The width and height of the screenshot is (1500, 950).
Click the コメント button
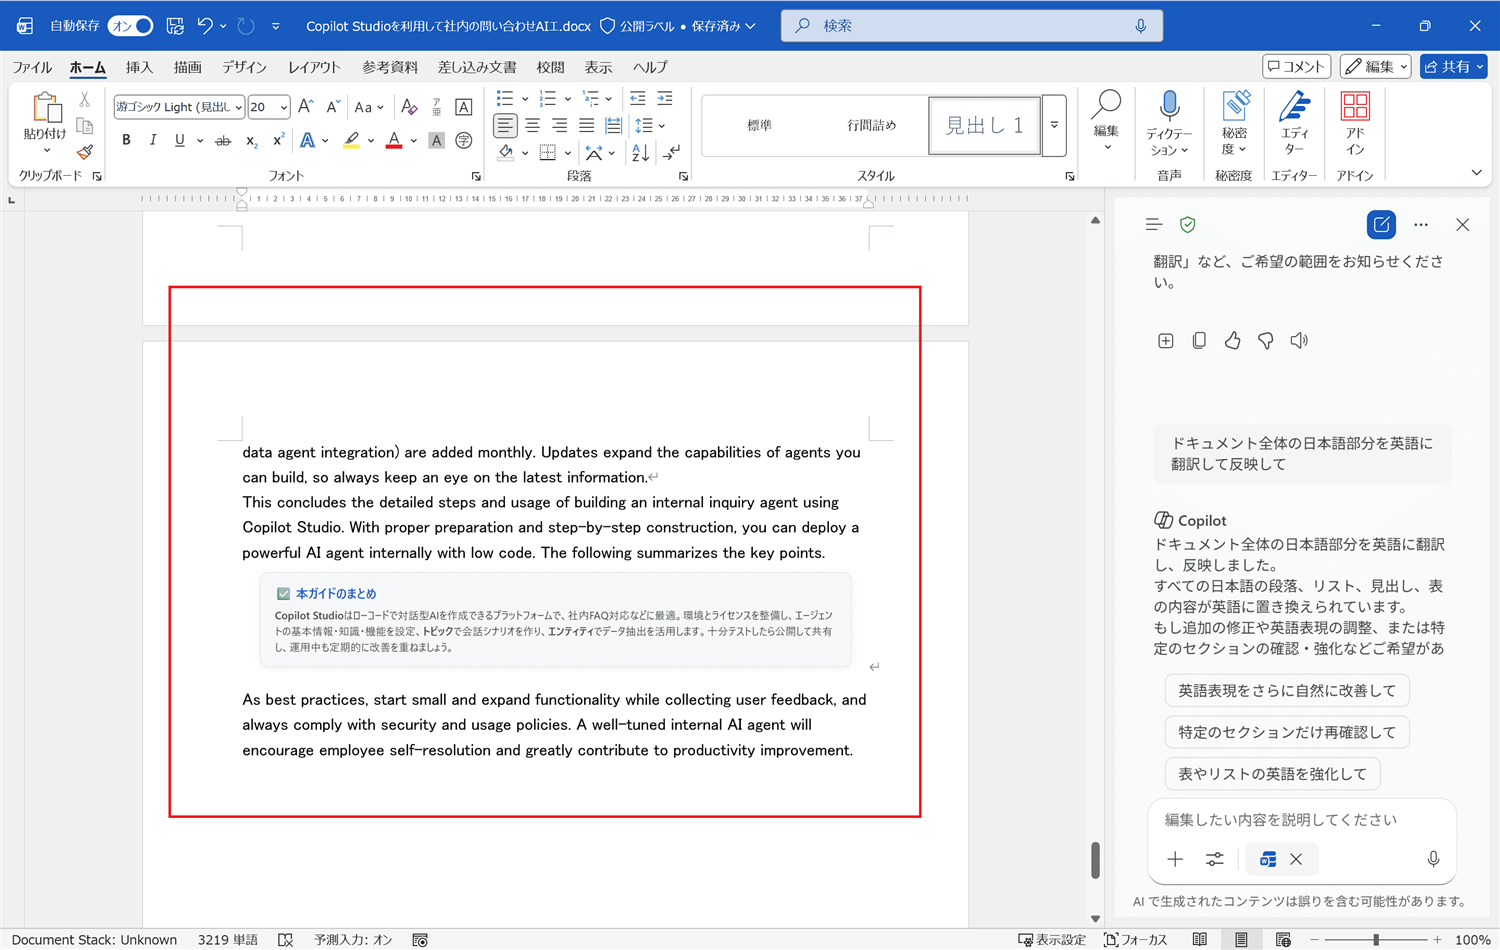click(1297, 66)
